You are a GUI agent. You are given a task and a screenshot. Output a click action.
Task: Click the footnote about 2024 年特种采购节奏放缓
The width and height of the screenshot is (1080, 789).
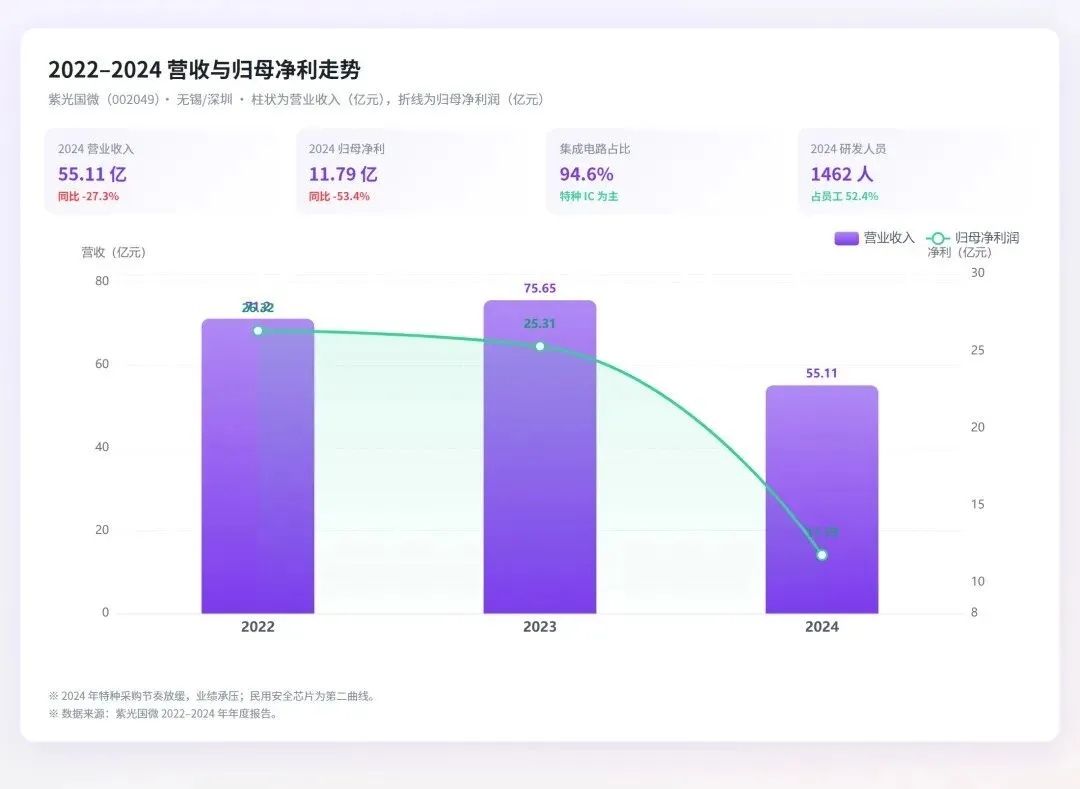[213, 696]
